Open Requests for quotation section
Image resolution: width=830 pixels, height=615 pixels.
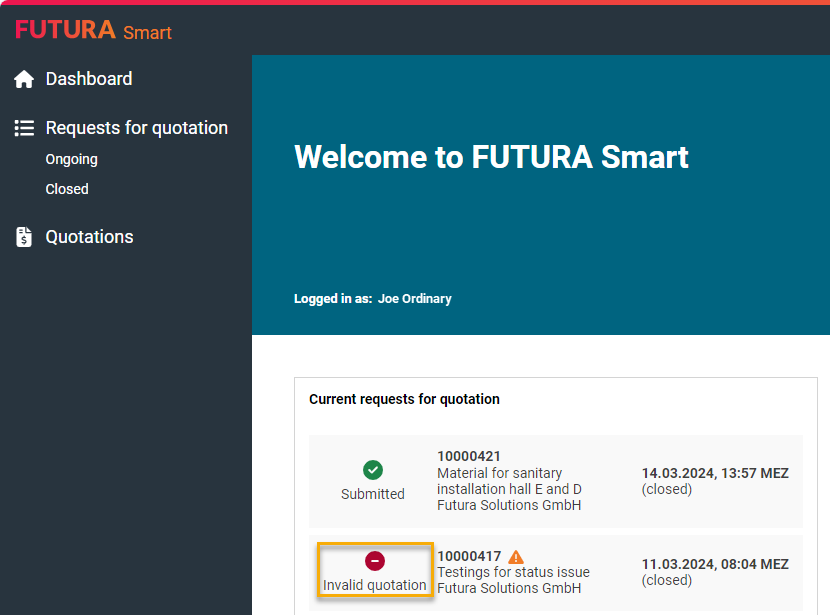pos(136,128)
